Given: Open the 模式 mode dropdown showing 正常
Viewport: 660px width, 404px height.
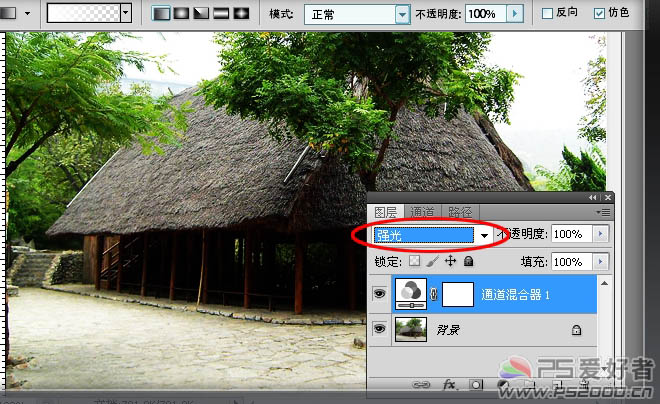Looking at the screenshot, I should coord(345,14).
